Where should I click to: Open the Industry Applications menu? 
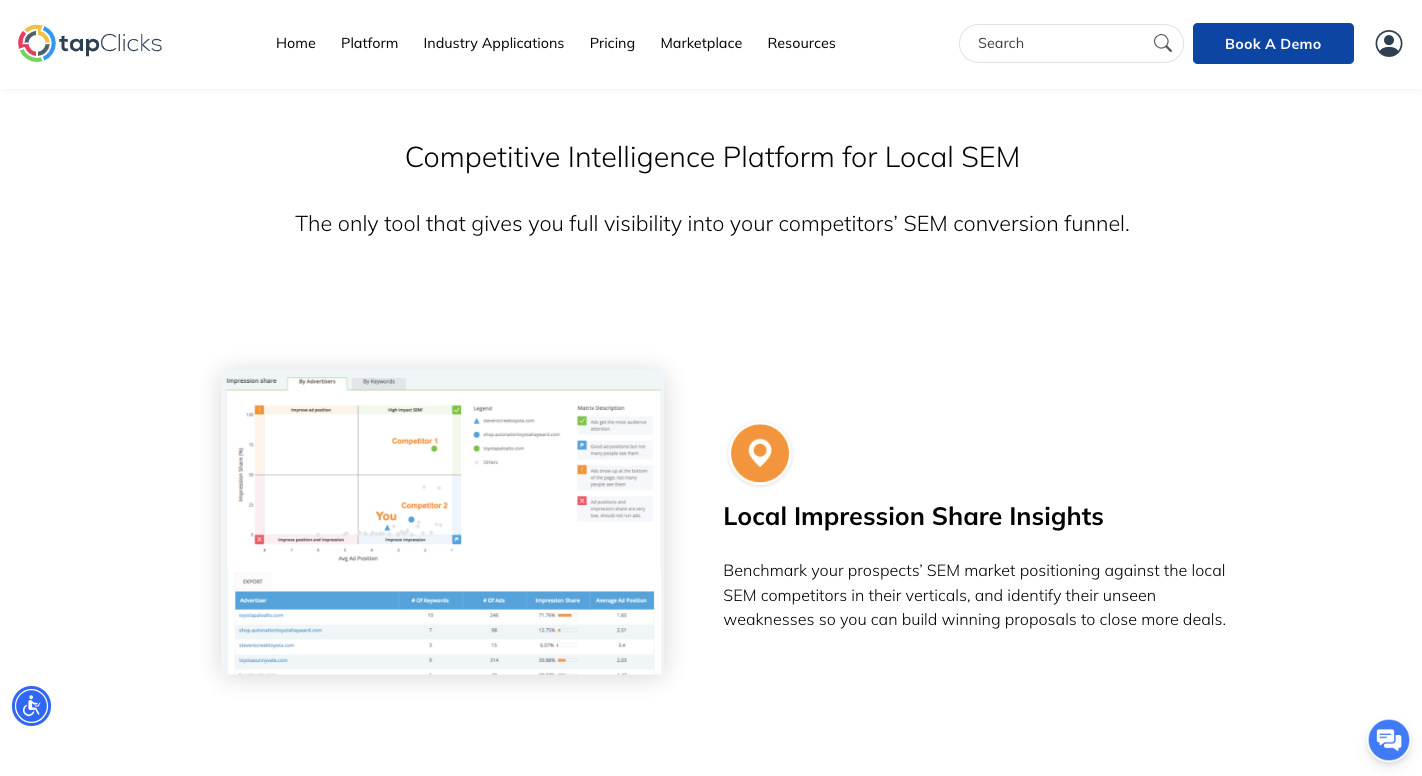tap(494, 43)
